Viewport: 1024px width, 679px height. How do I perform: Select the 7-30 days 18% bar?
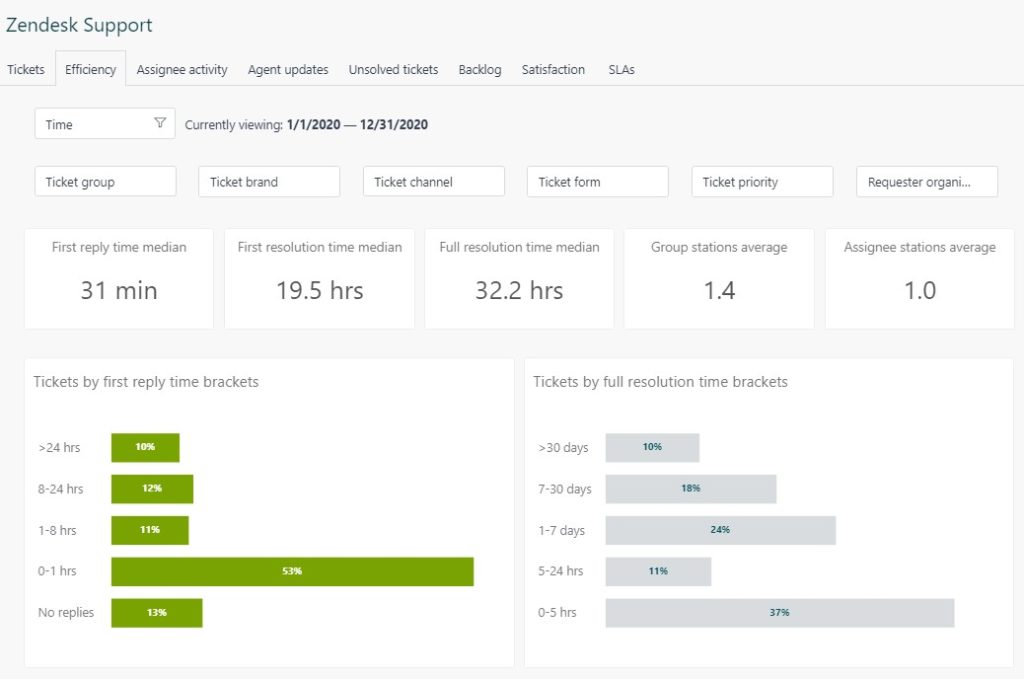point(691,489)
